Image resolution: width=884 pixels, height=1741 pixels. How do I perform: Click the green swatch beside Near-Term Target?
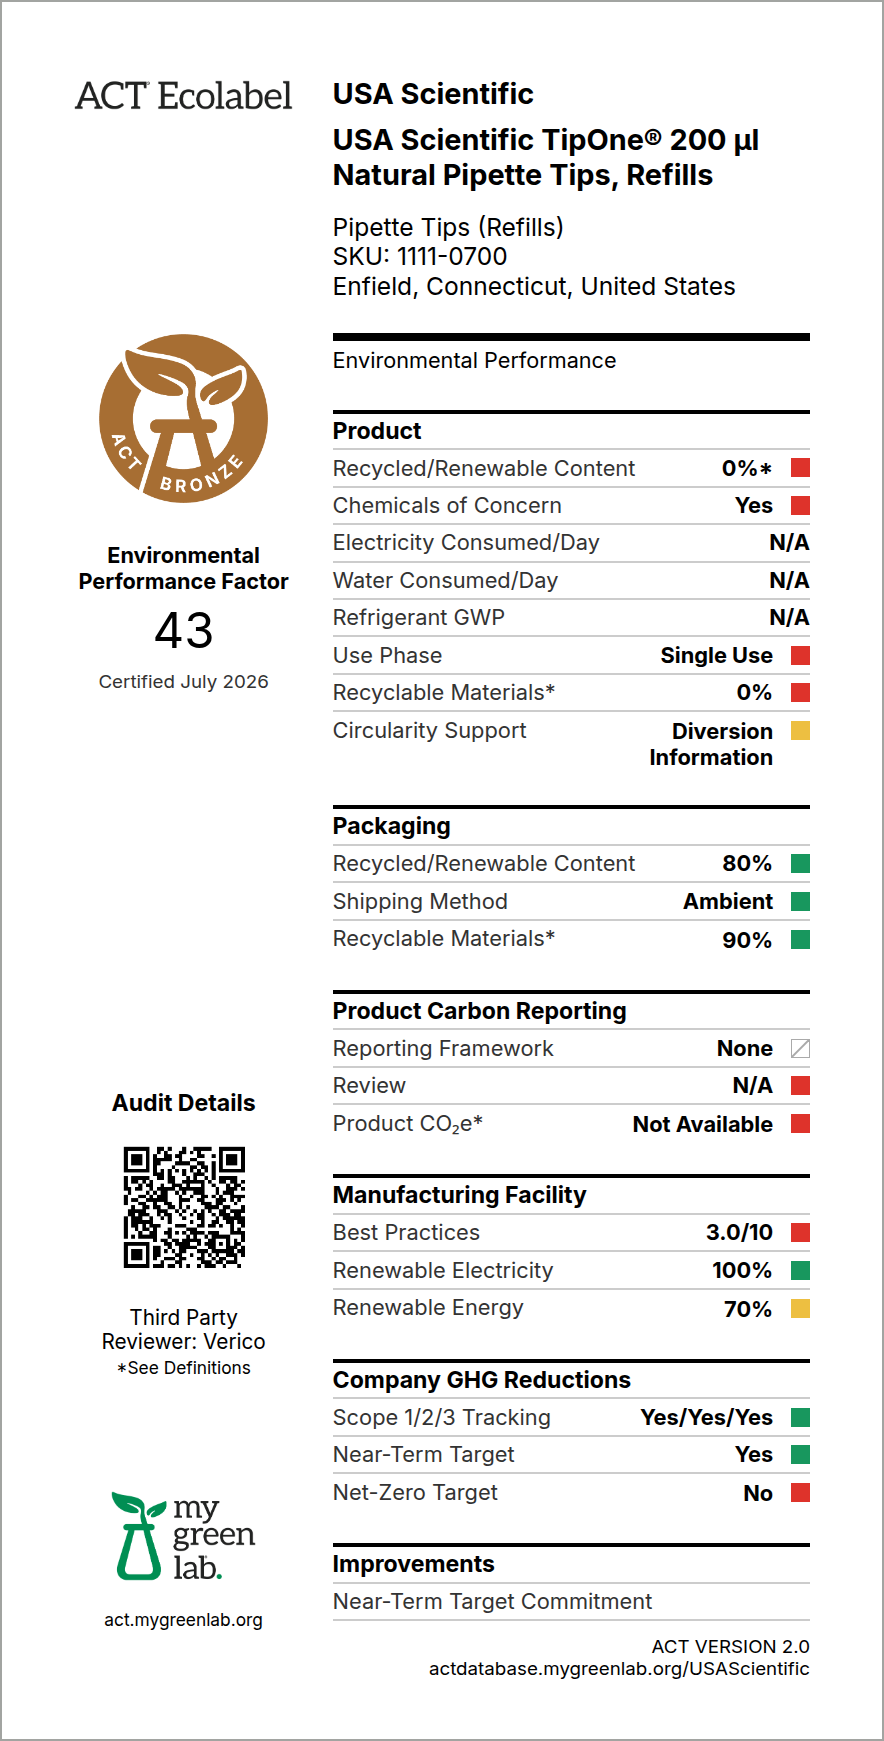(800, 1454)
